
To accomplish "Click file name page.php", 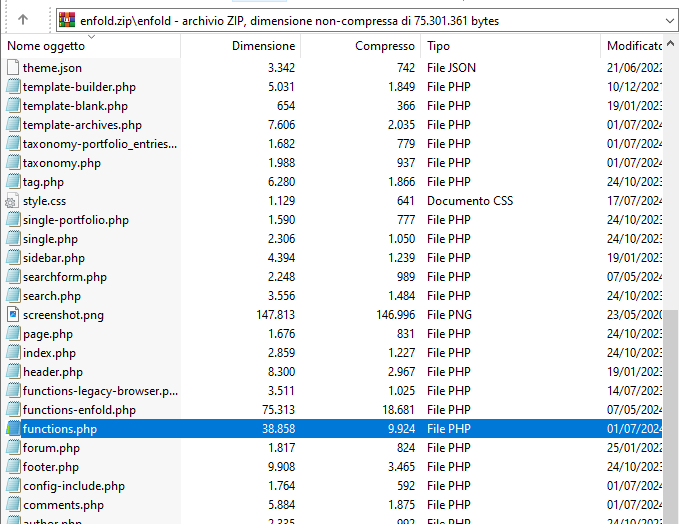I will pyautogui.click(x=48, y=334).
